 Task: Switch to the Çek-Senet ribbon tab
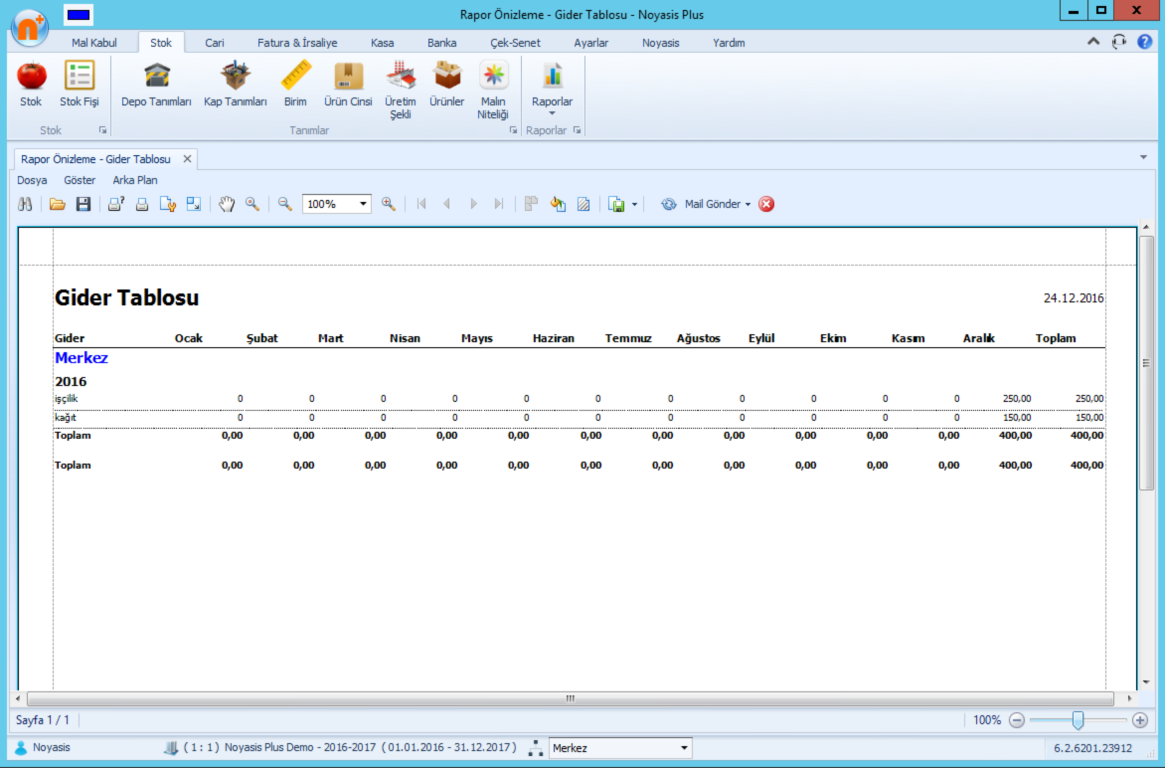coord(515,42)
